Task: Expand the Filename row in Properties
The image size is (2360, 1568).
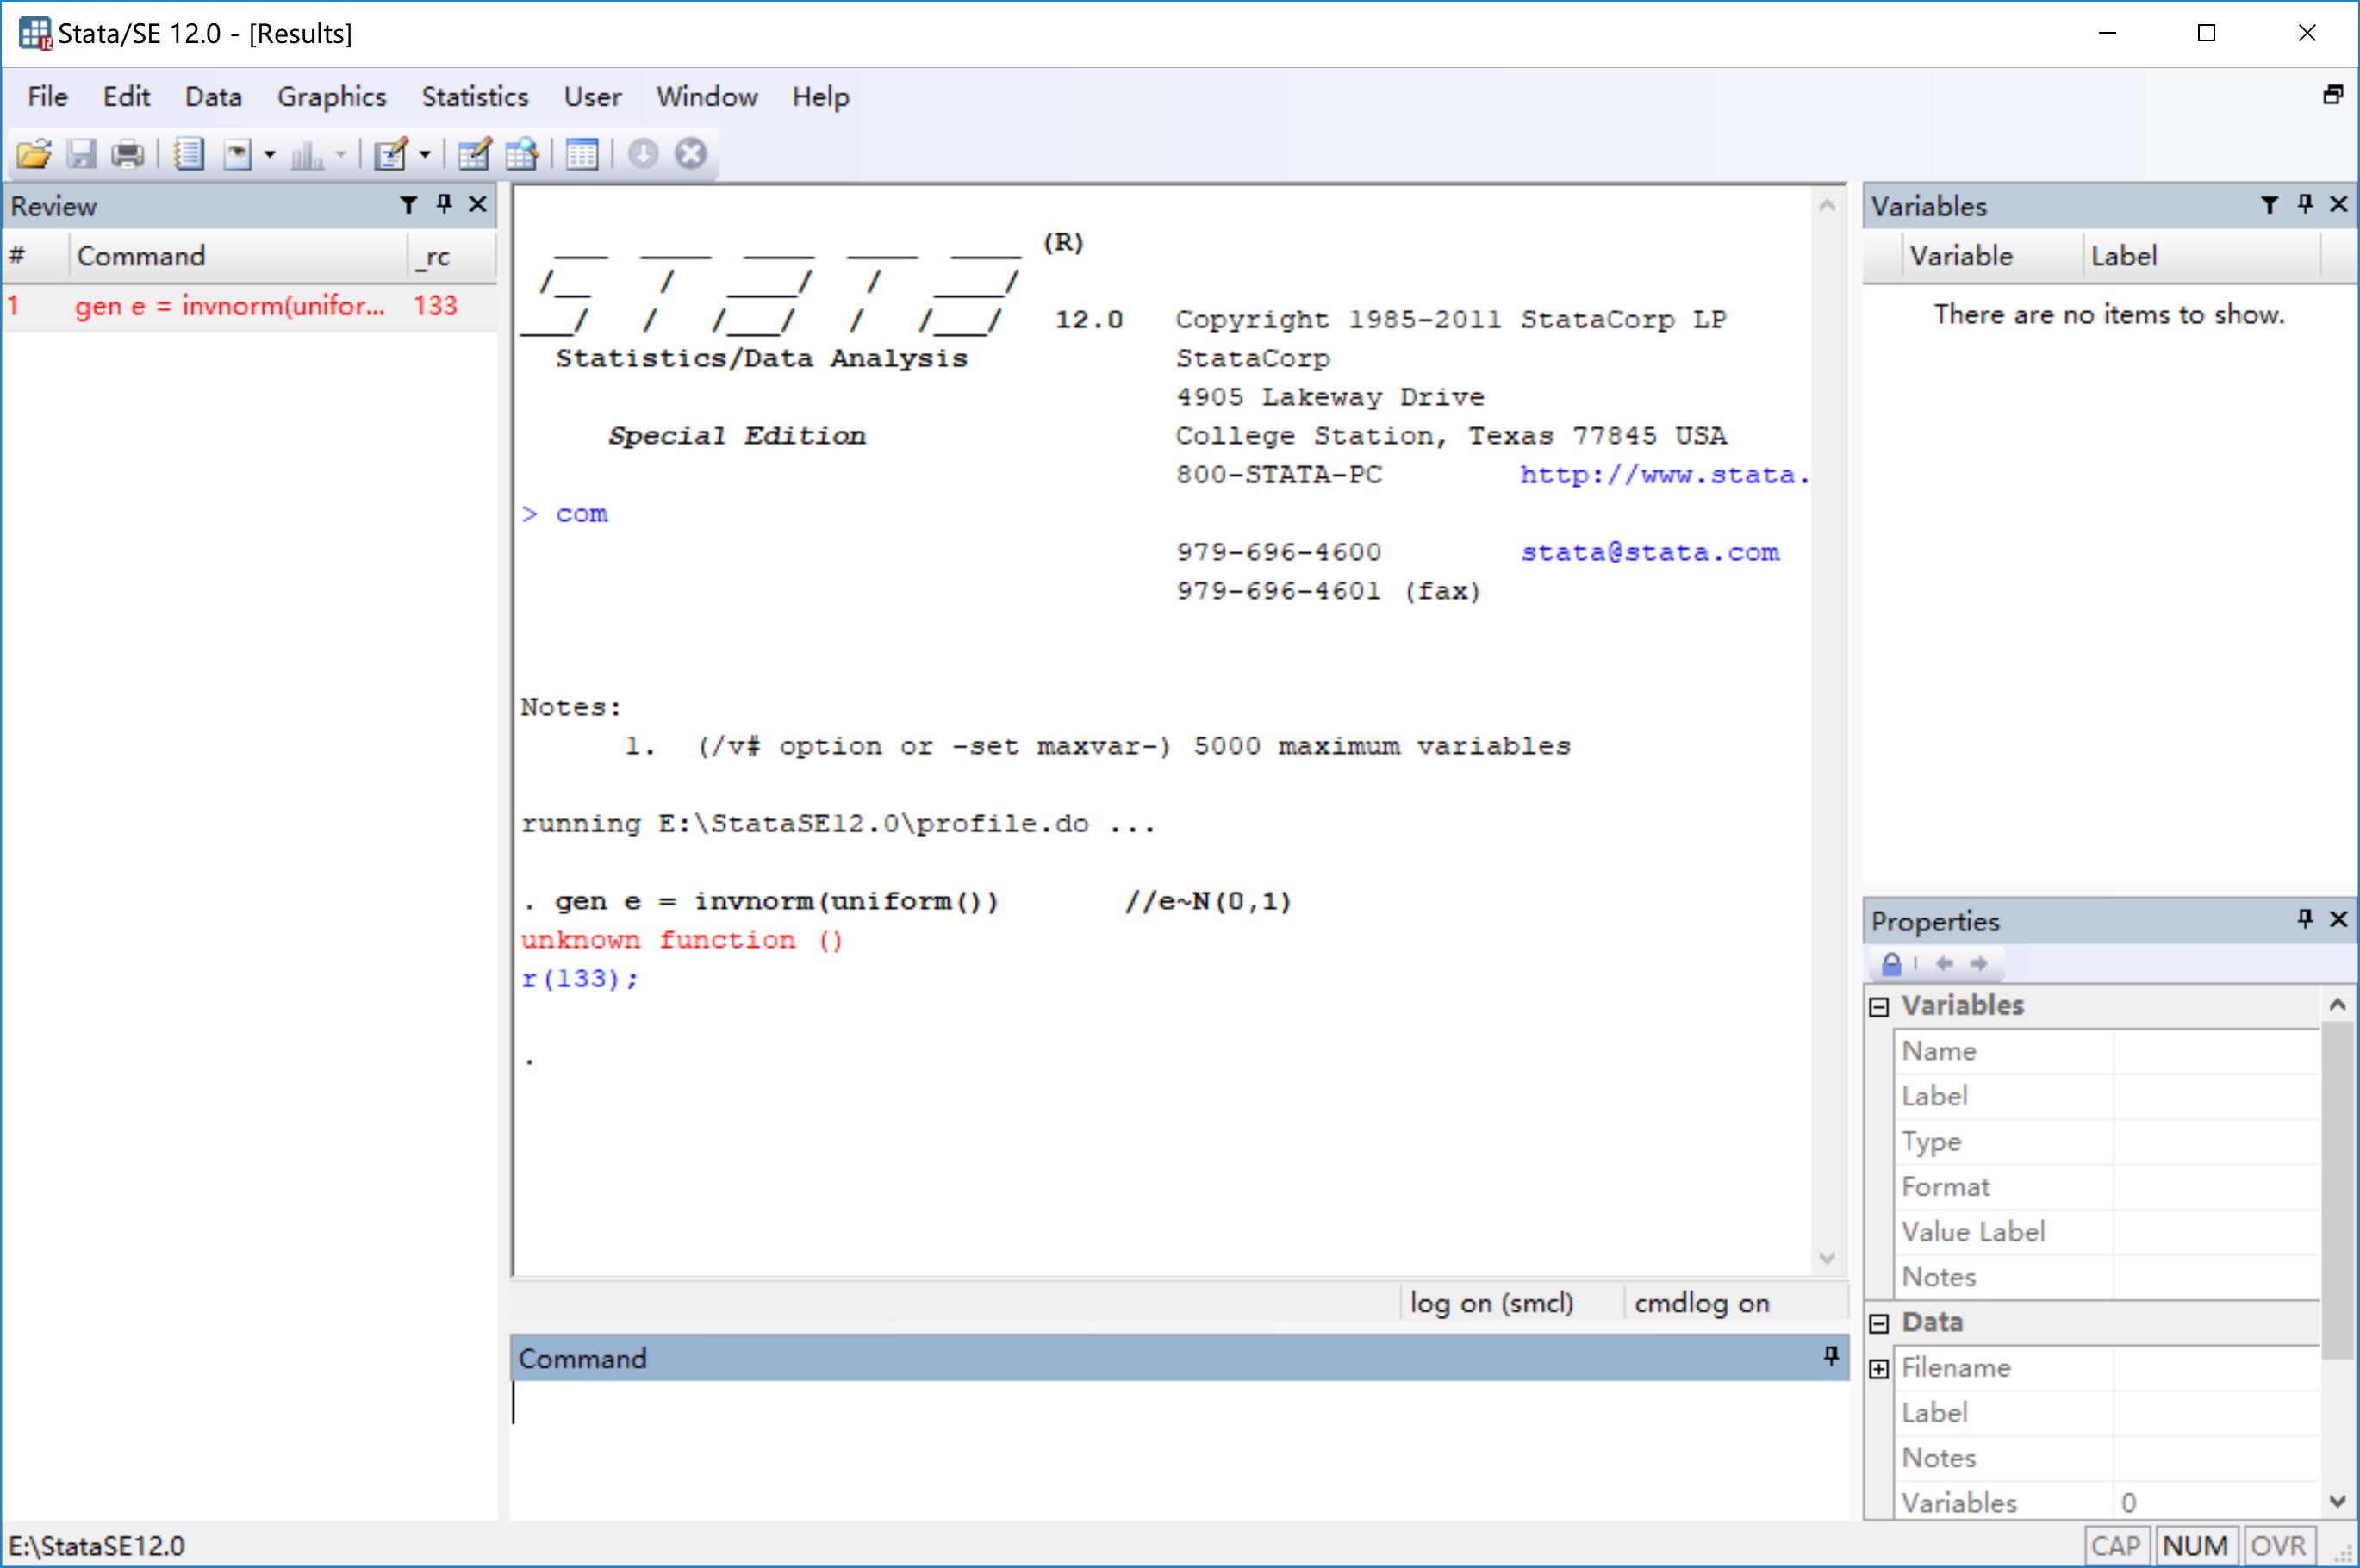Action: (1879, 1368)
